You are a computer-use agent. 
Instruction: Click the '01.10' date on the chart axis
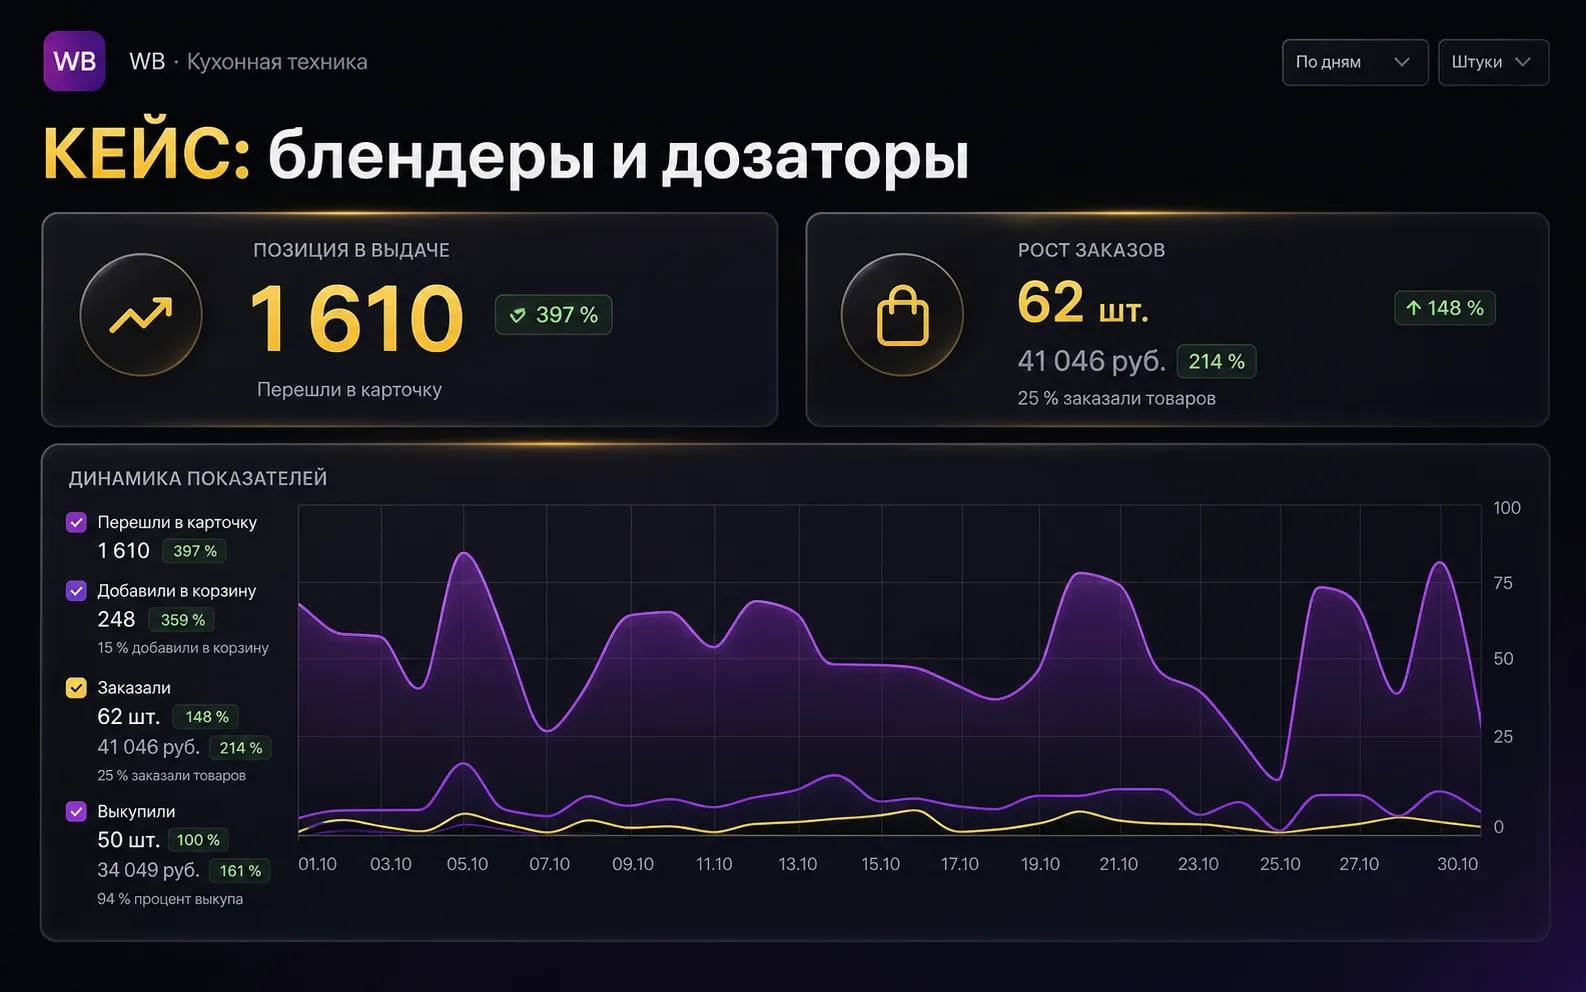coord(318,864)
